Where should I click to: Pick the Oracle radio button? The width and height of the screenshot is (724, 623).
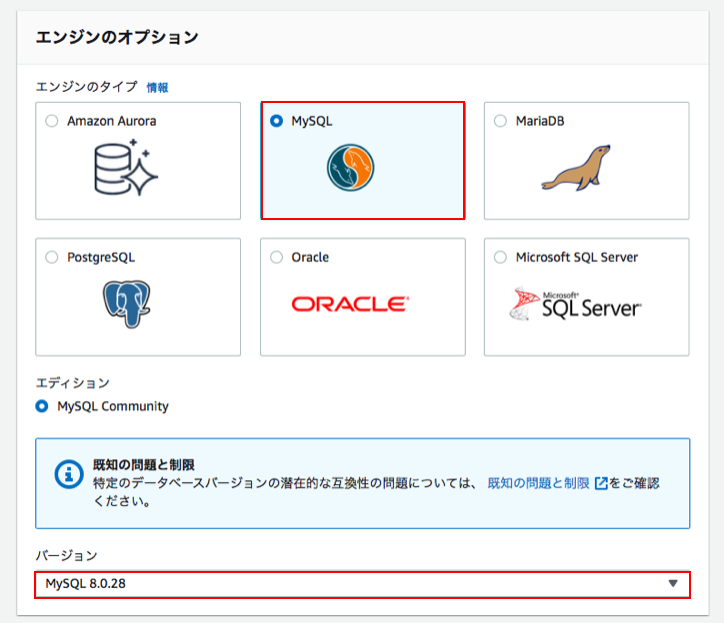pos(277,257)
